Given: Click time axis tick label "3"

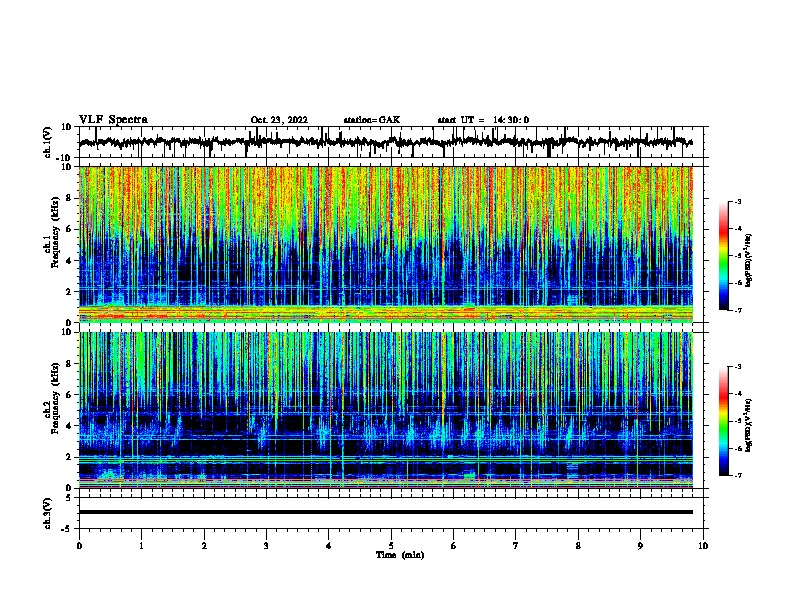Looking at the screenshot, I should pos(266,546).
